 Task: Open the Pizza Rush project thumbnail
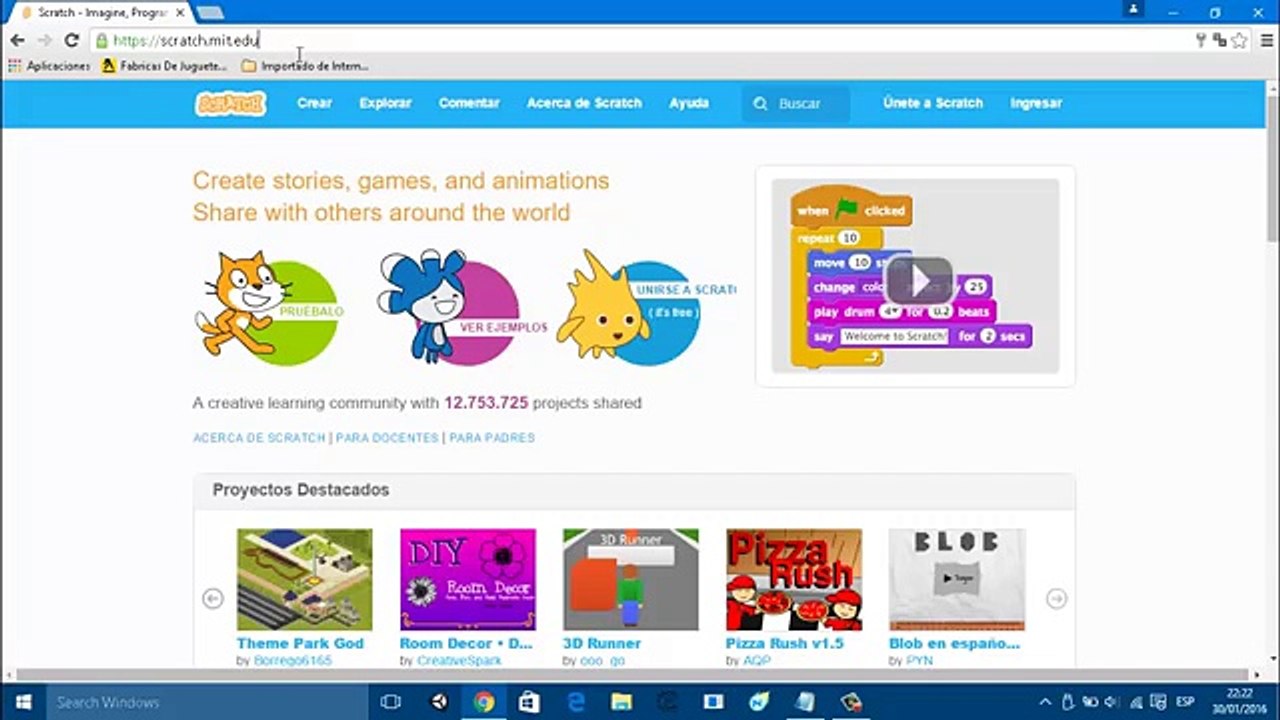(793, 580)
